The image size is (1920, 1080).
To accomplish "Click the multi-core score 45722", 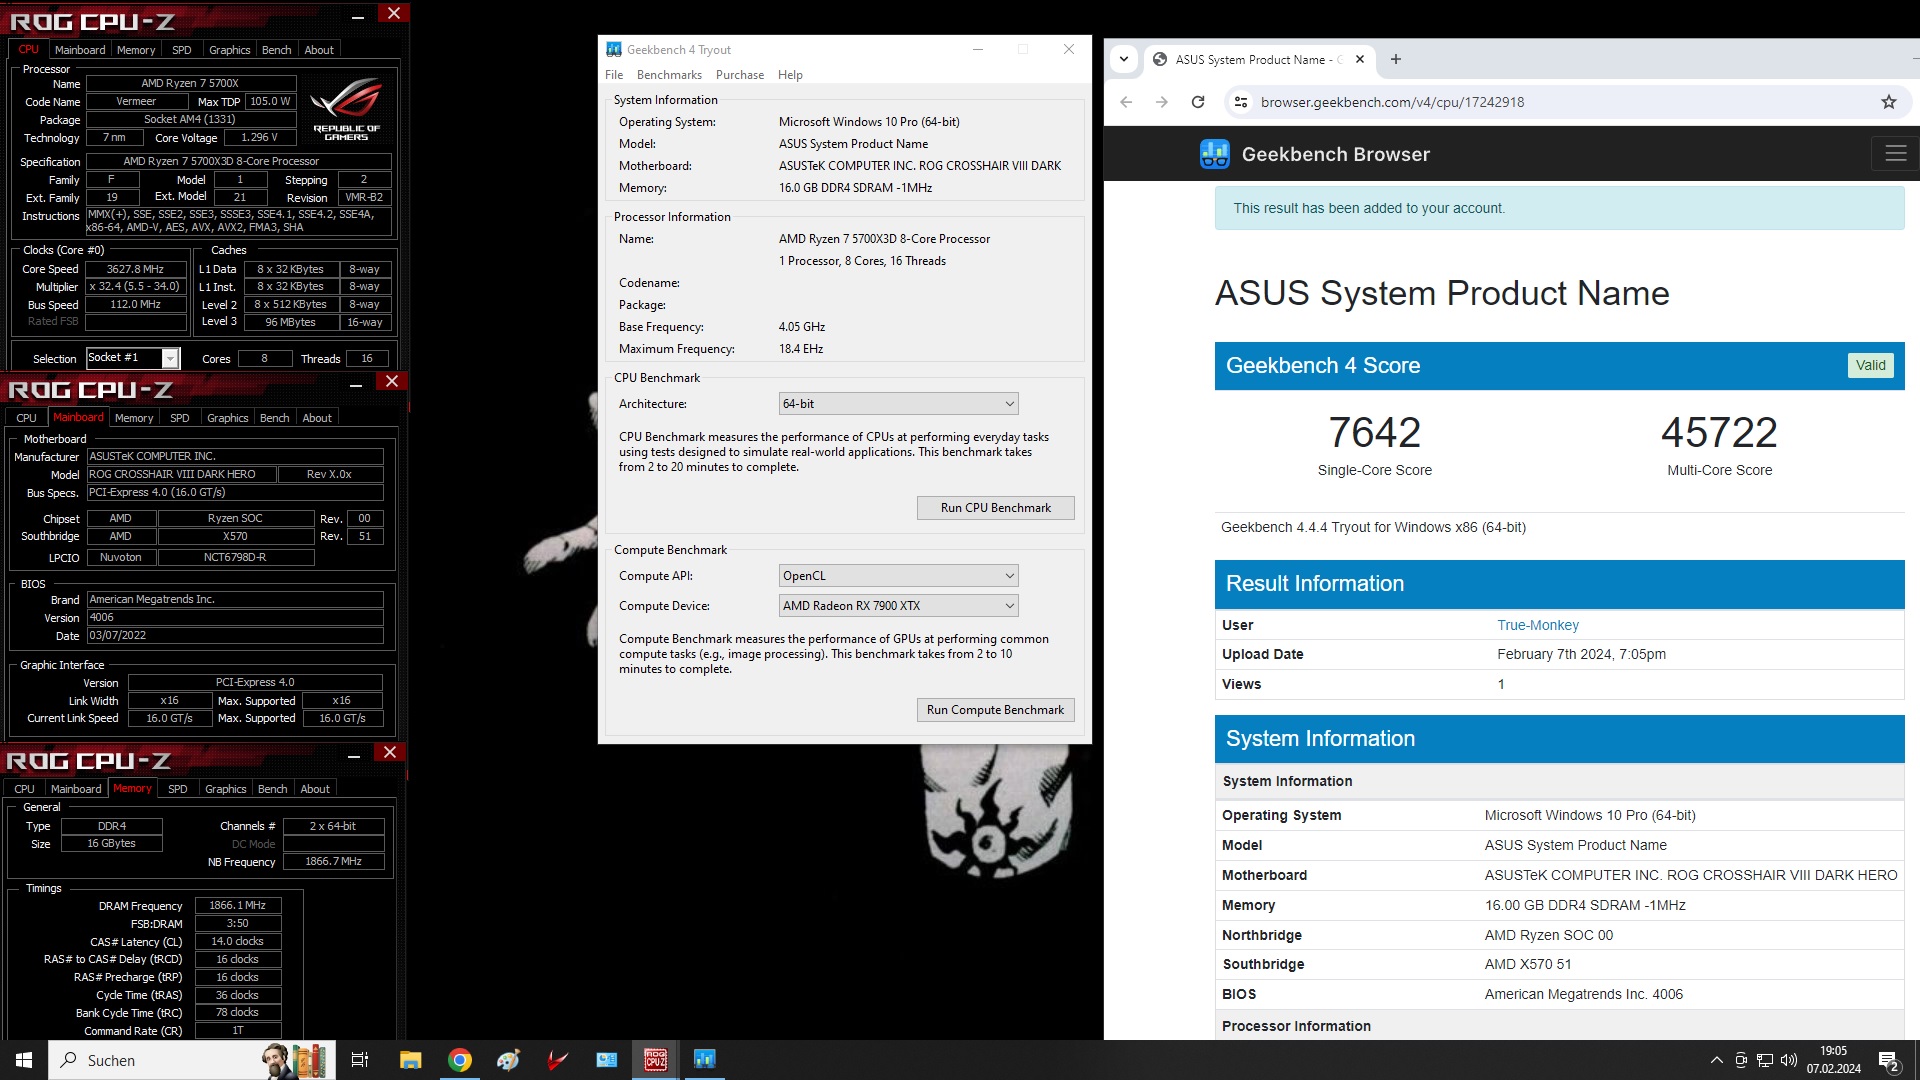I will click(x=1719, y=432).
